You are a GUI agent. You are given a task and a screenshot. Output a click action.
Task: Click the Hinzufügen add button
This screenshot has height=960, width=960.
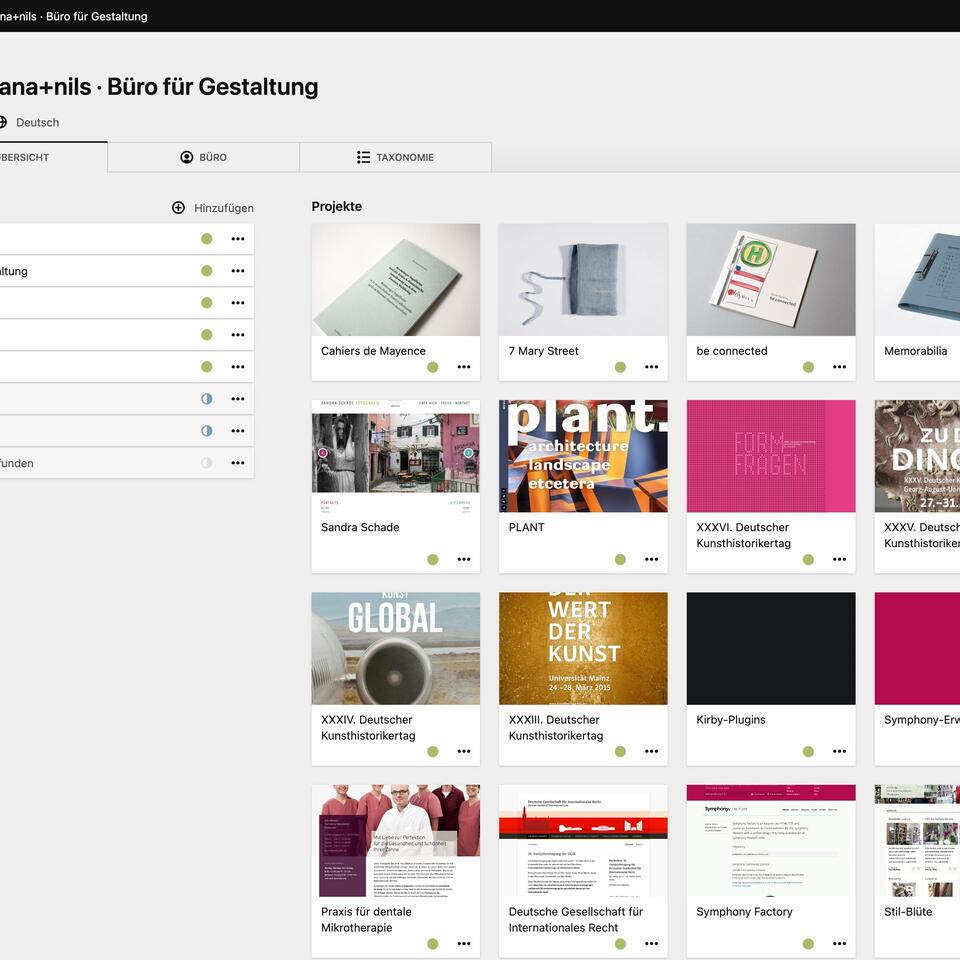point(212,208)
